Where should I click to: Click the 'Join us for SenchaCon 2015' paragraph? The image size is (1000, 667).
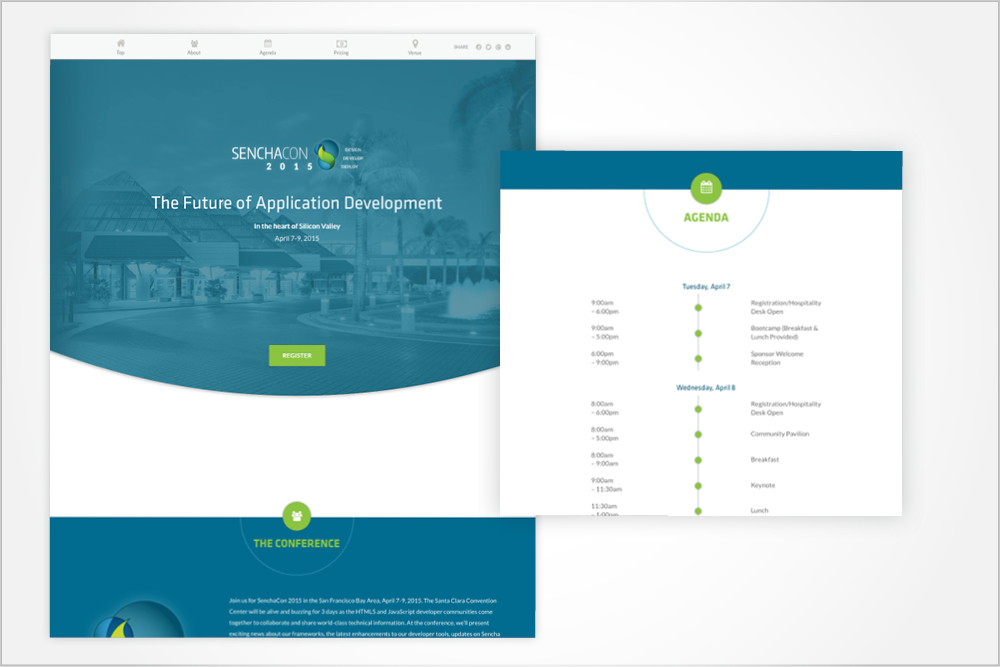(364, 617)
